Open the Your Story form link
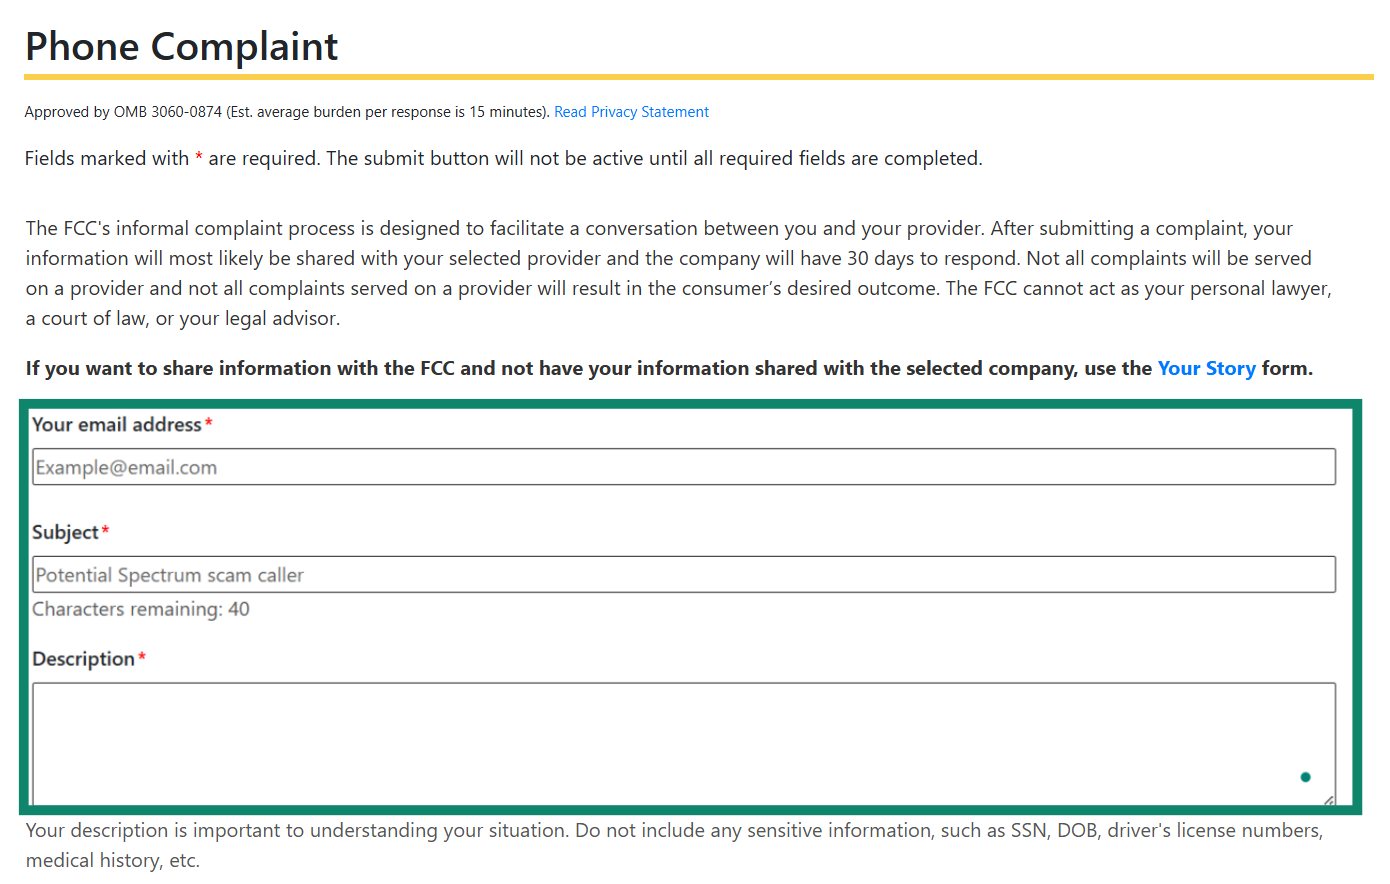1390x884 pixels. (1206, 368)
